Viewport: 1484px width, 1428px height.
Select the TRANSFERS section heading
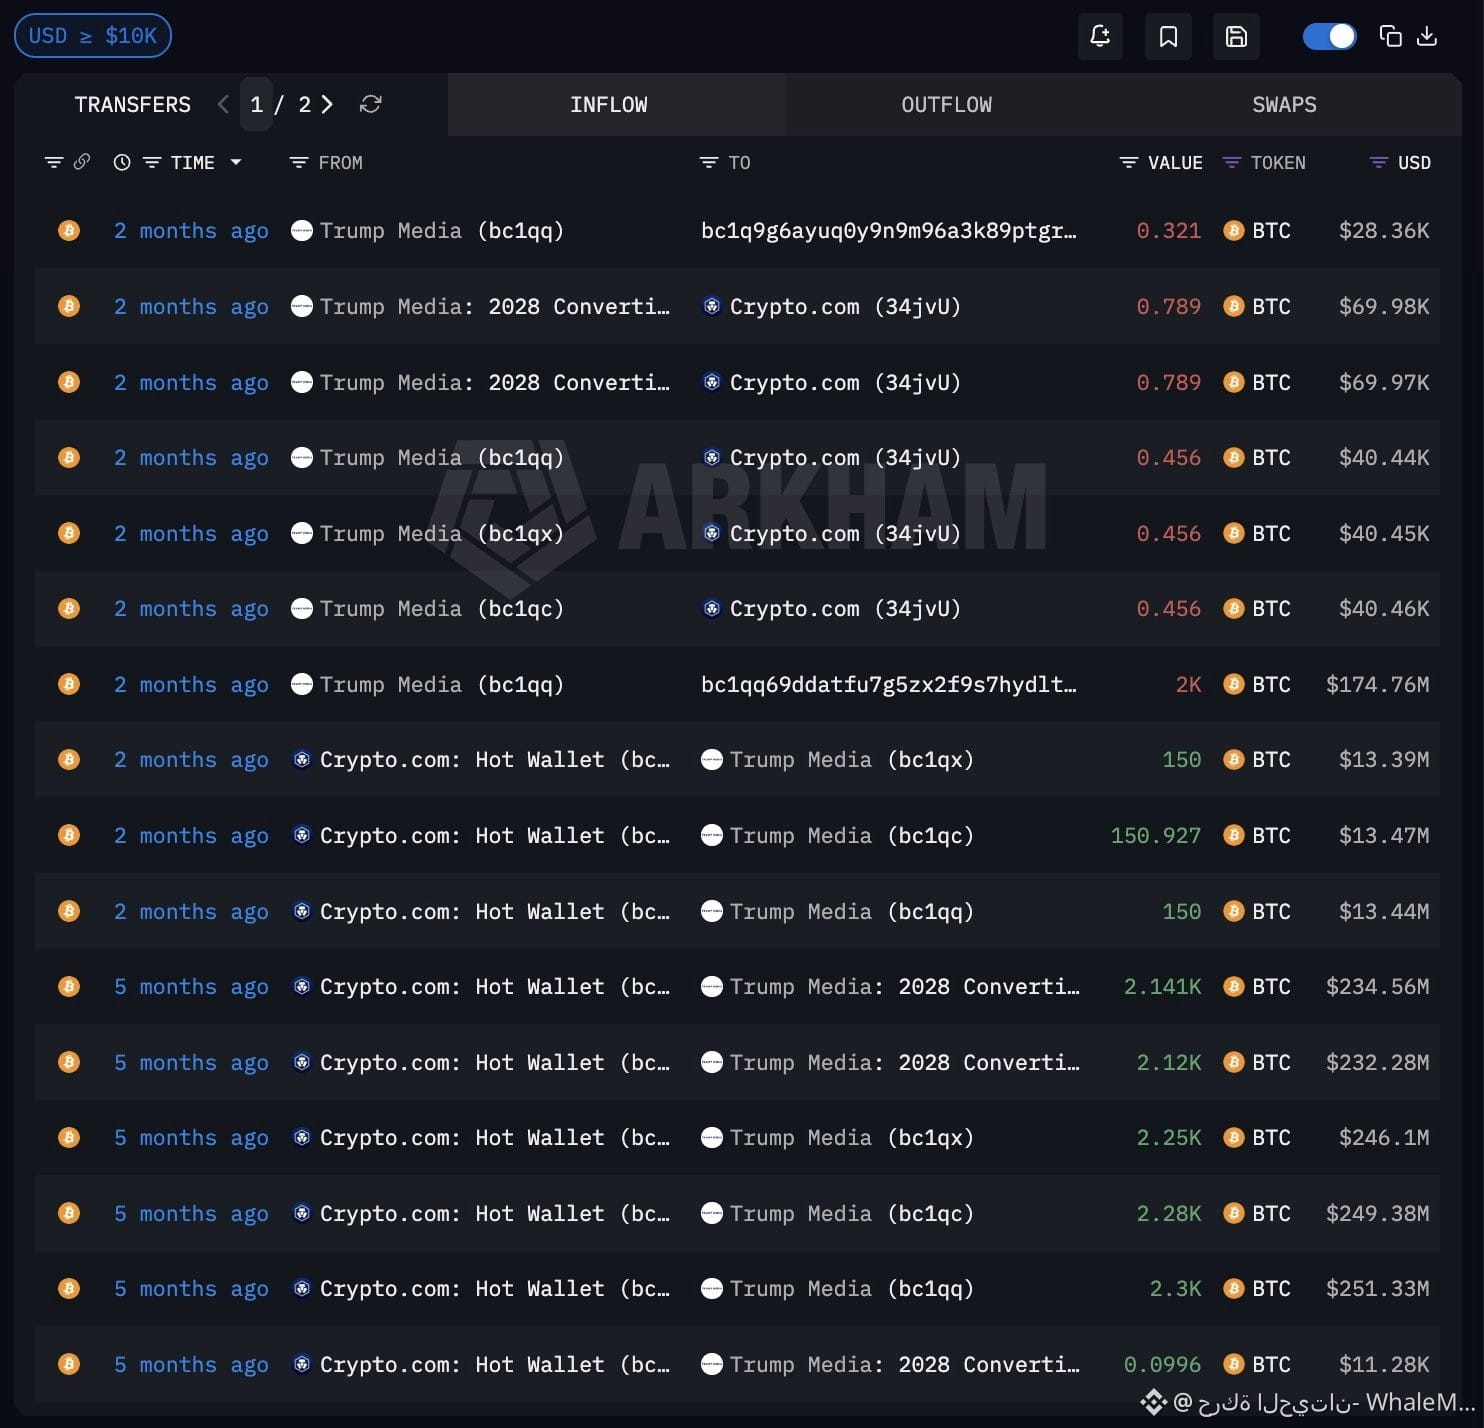point(132,104)
